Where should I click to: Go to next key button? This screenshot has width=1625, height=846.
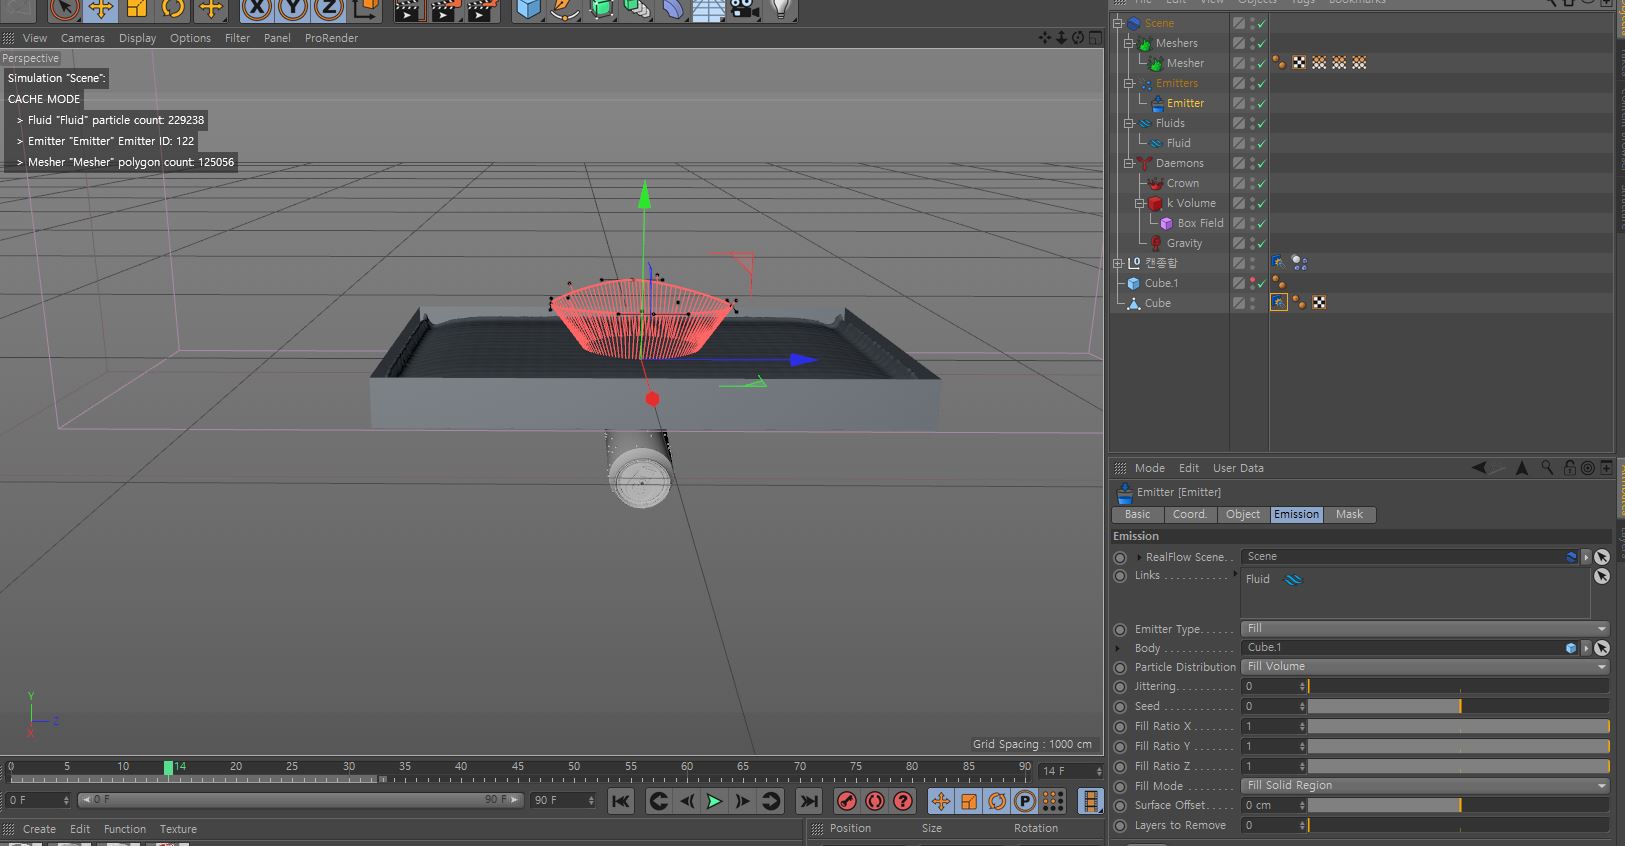(771, 801)
